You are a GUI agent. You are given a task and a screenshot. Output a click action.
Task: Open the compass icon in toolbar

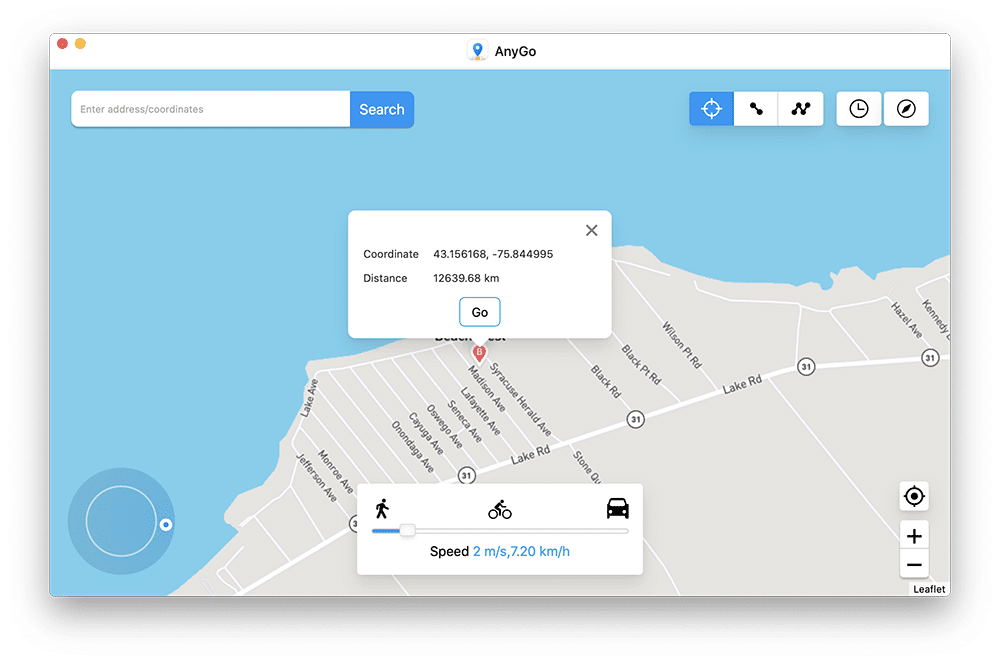906,109
